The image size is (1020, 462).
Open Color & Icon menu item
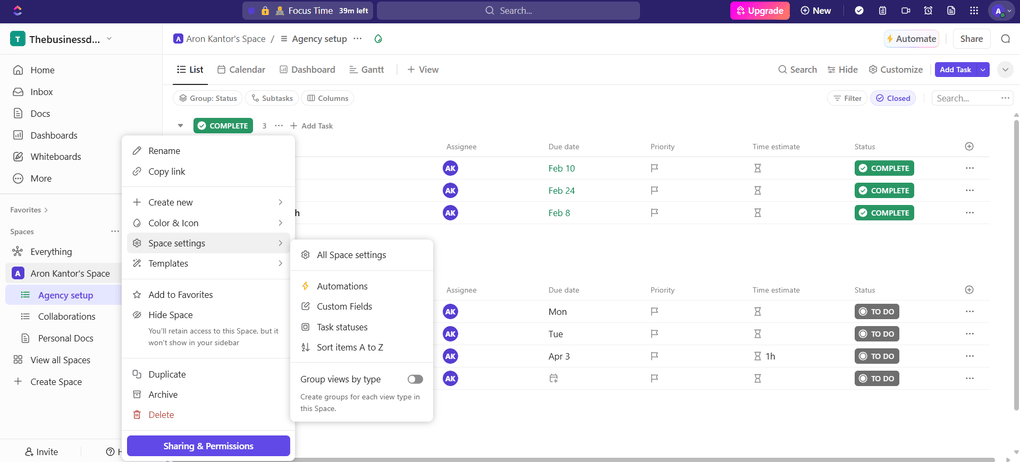208,223
